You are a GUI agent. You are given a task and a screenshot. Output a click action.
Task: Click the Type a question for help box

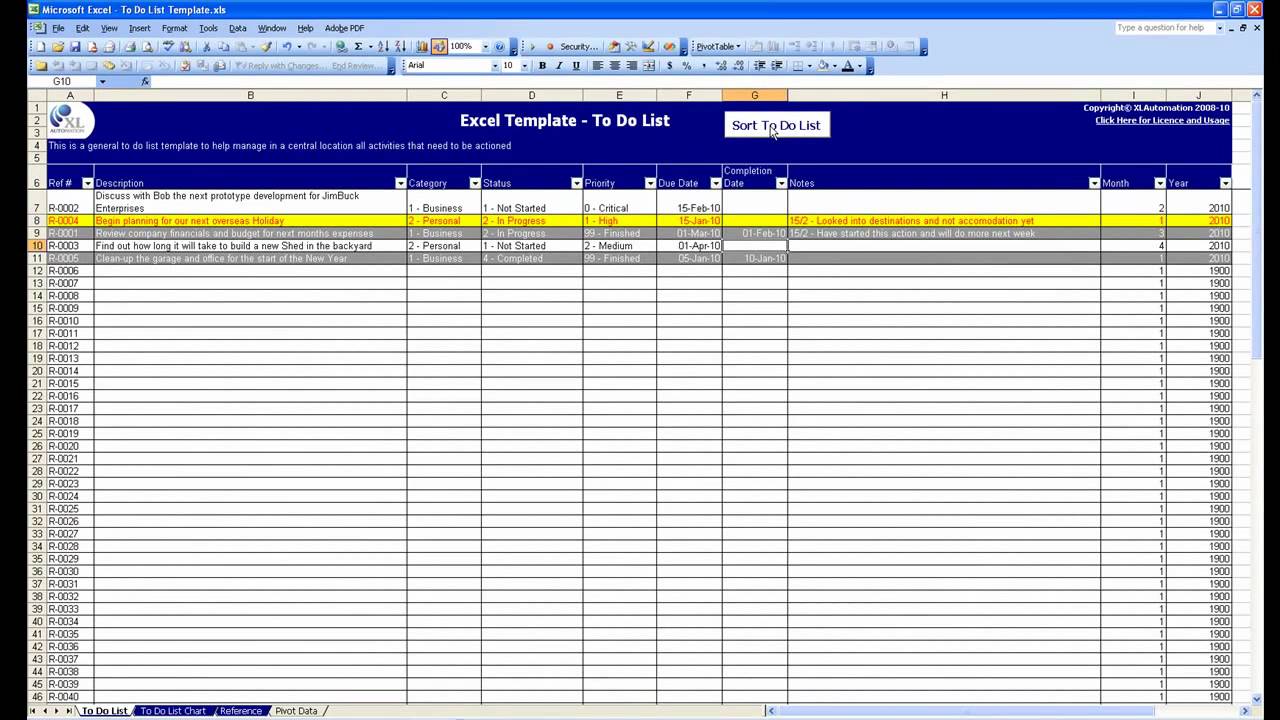(1165, 28)
